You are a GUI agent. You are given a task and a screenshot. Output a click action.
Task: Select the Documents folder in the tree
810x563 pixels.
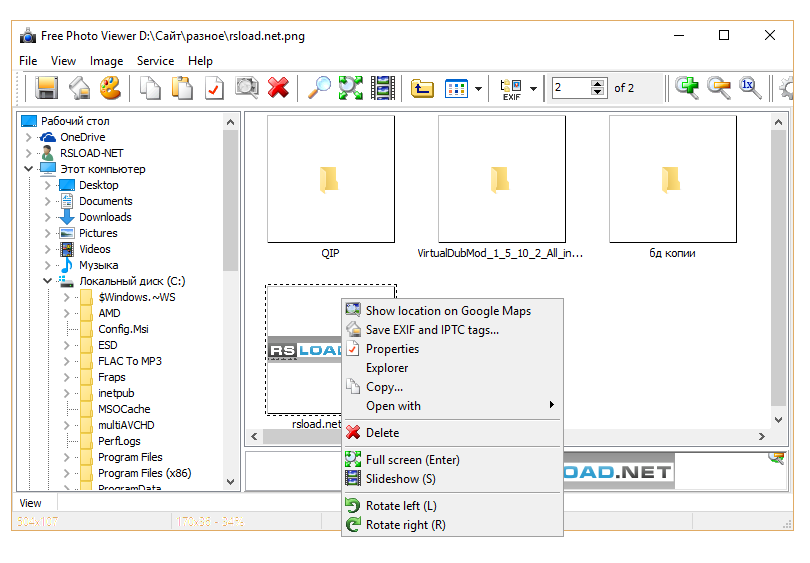[105, 201]
